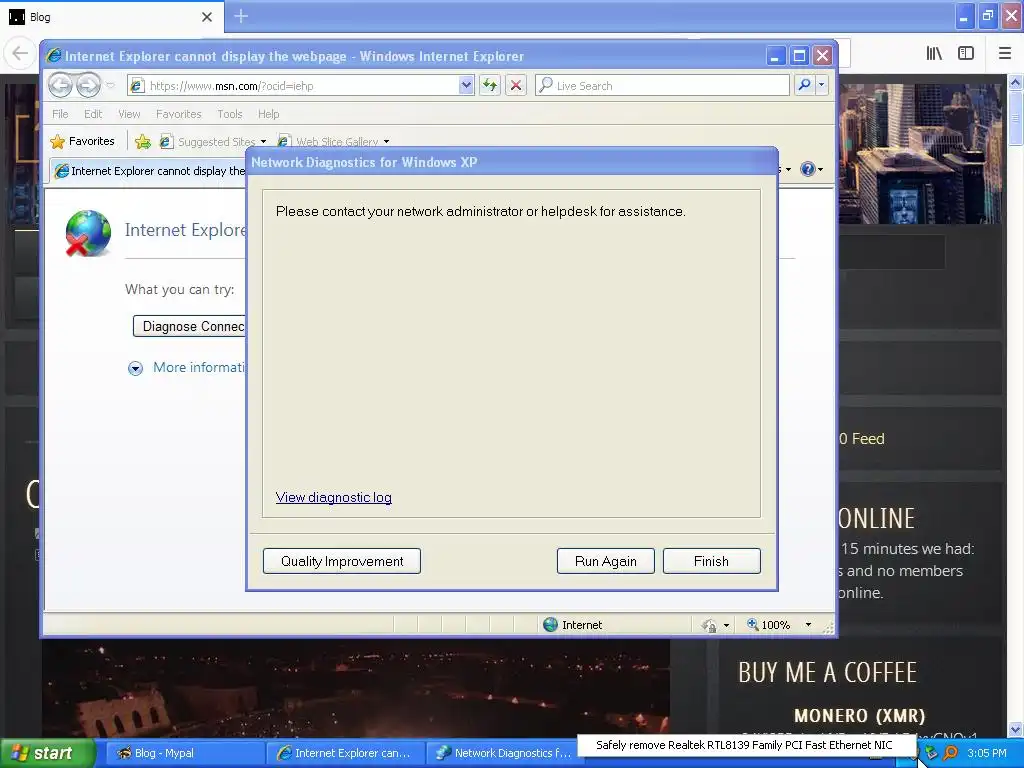
Task: Click the Add to Favorites Bar icon
Action: click(142, 141)
